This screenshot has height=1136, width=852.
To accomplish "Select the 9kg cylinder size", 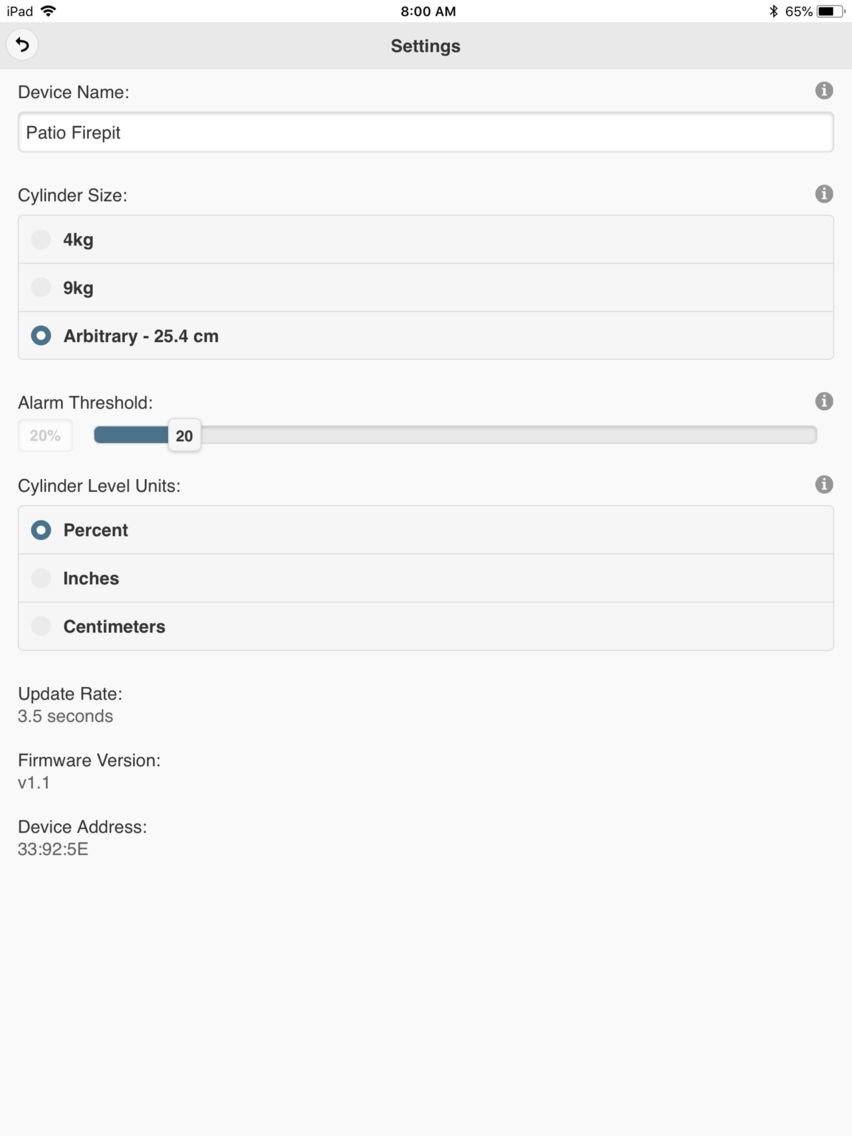I will [x=426, y=288].
